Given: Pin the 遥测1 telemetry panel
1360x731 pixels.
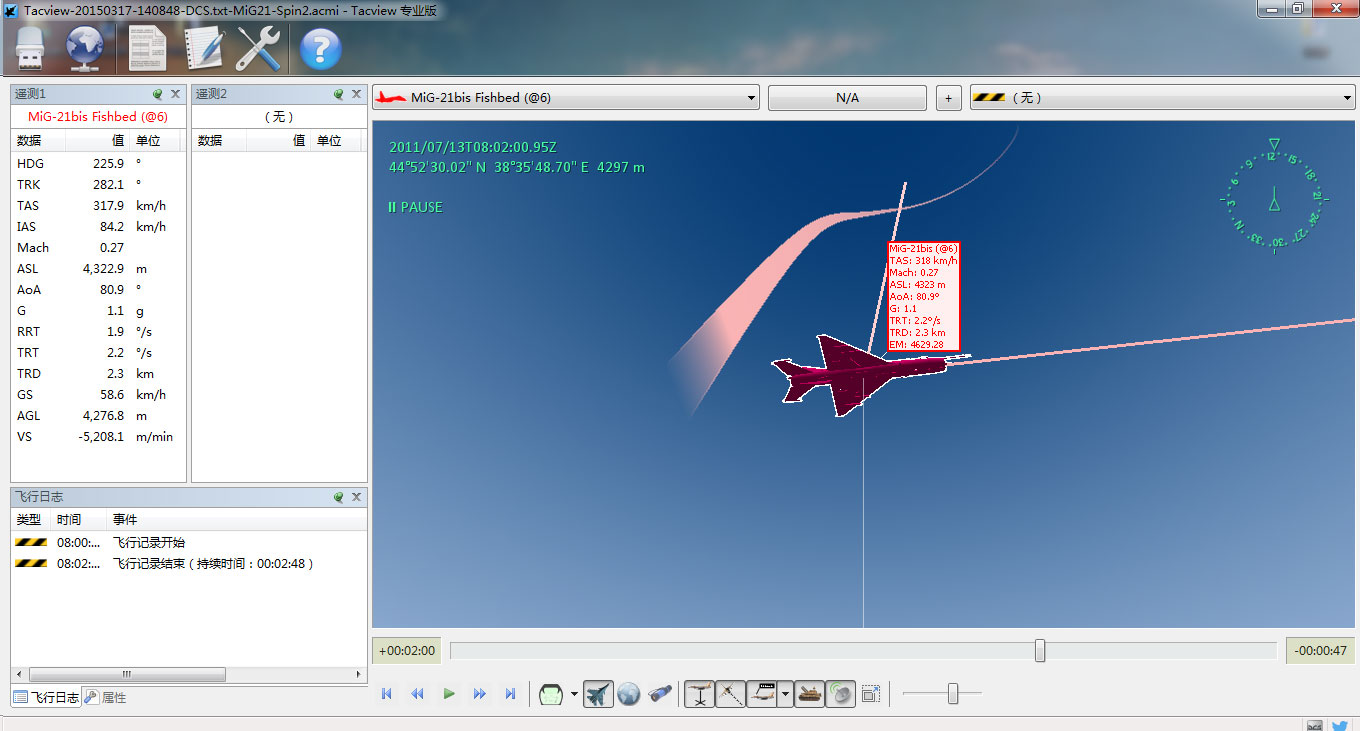Looking at the screenshot, I should (158, 94).
